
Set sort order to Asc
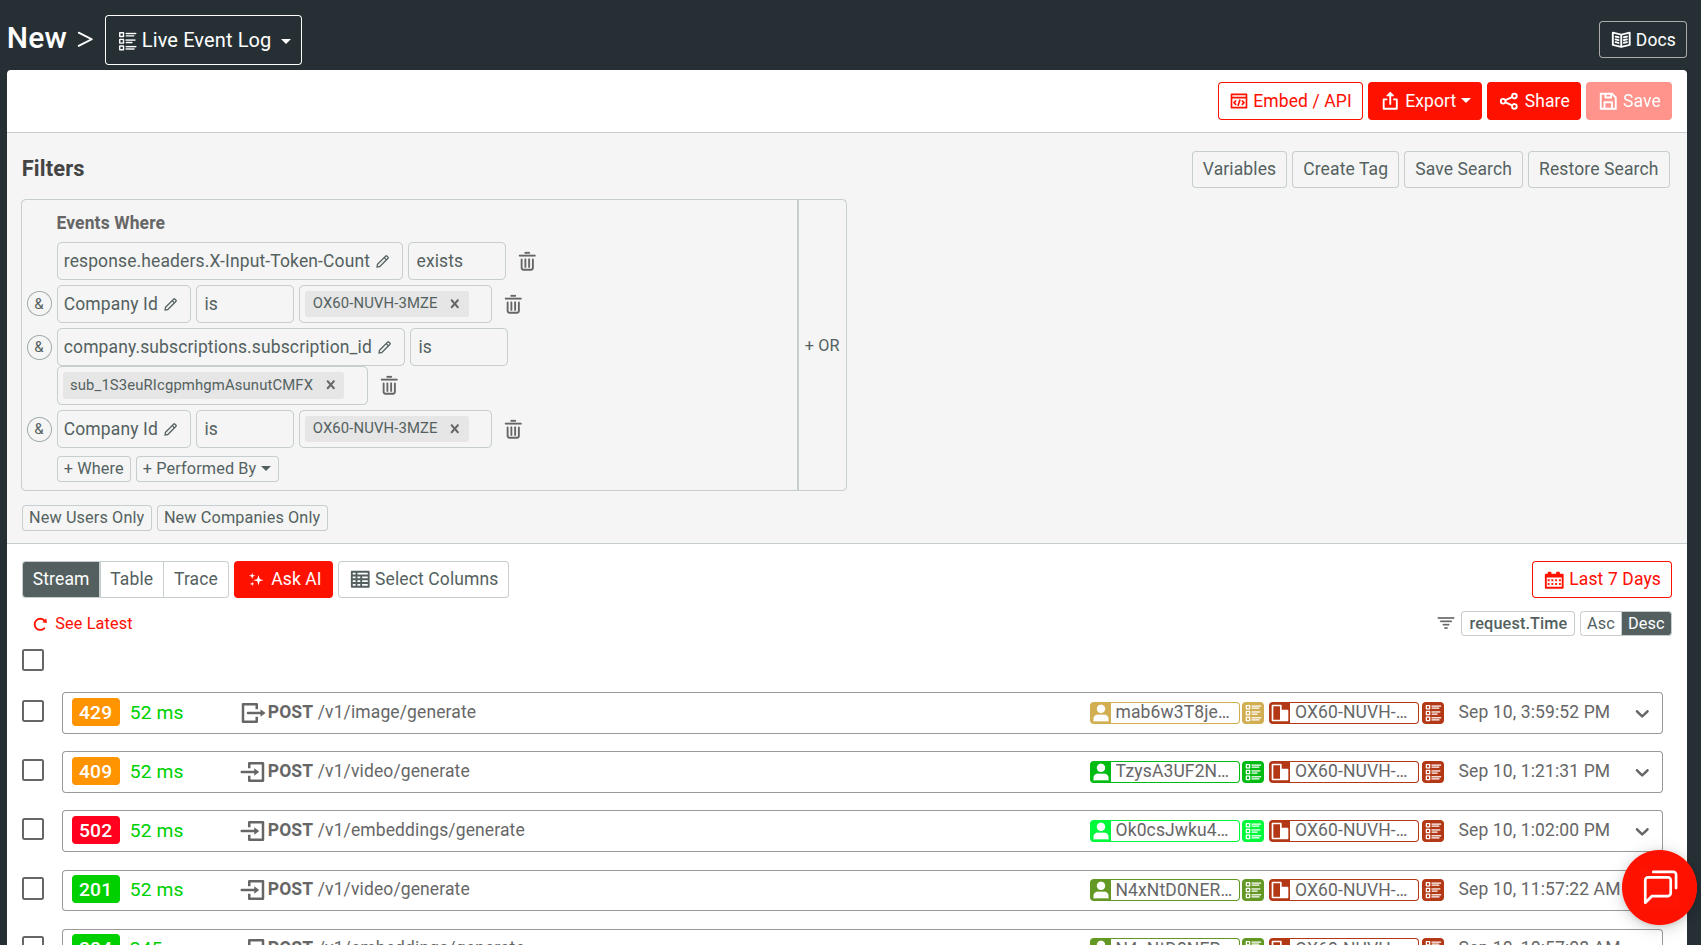(x=1601, y=623)
